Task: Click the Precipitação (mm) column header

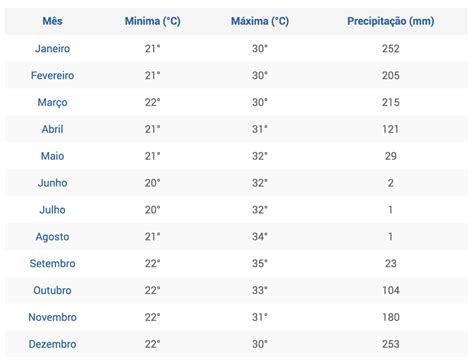Action: [391, 21]
